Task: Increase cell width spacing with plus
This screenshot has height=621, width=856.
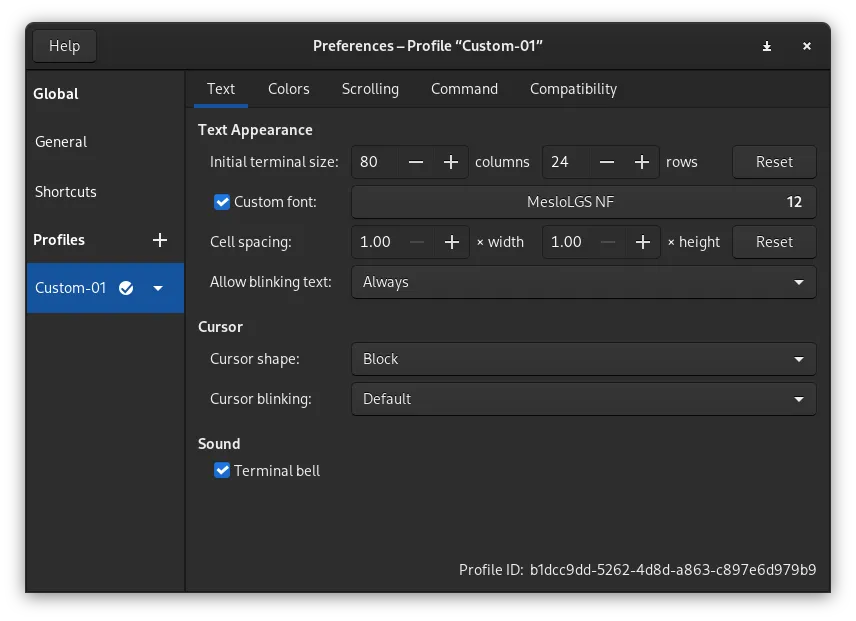Action: [451, 242]
